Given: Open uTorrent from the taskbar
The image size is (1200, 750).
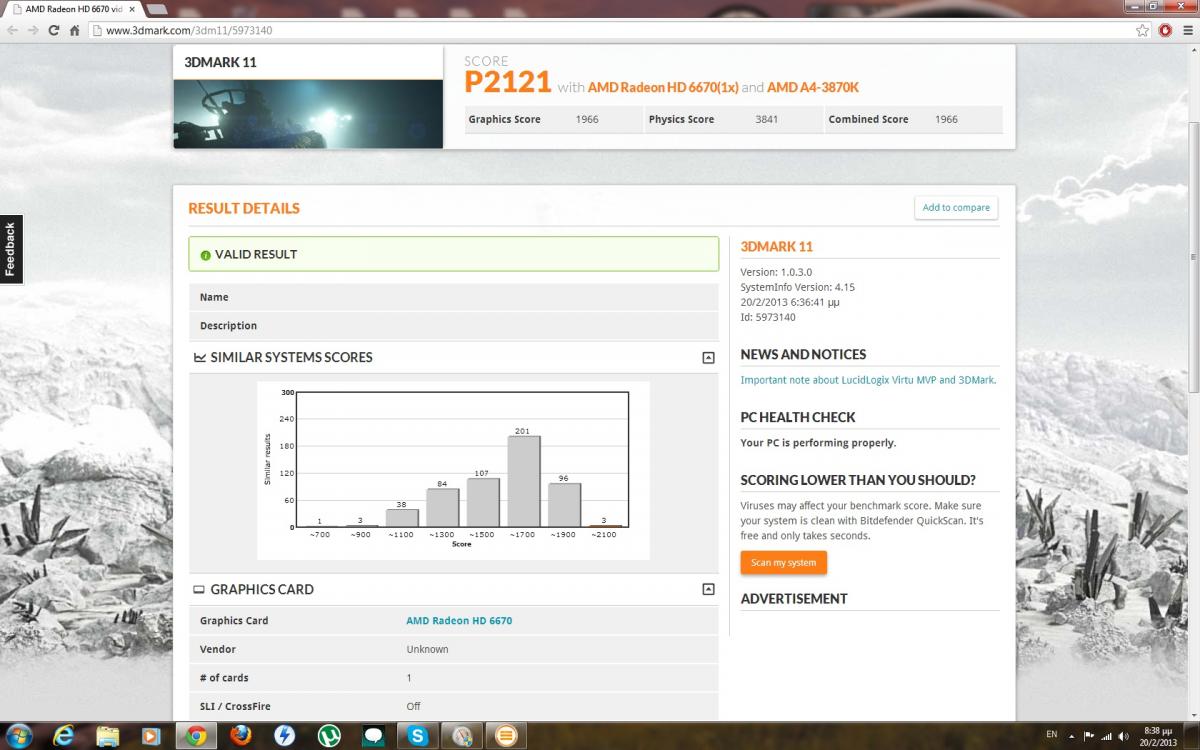Looking at the screenshot, I should (329, 735).
